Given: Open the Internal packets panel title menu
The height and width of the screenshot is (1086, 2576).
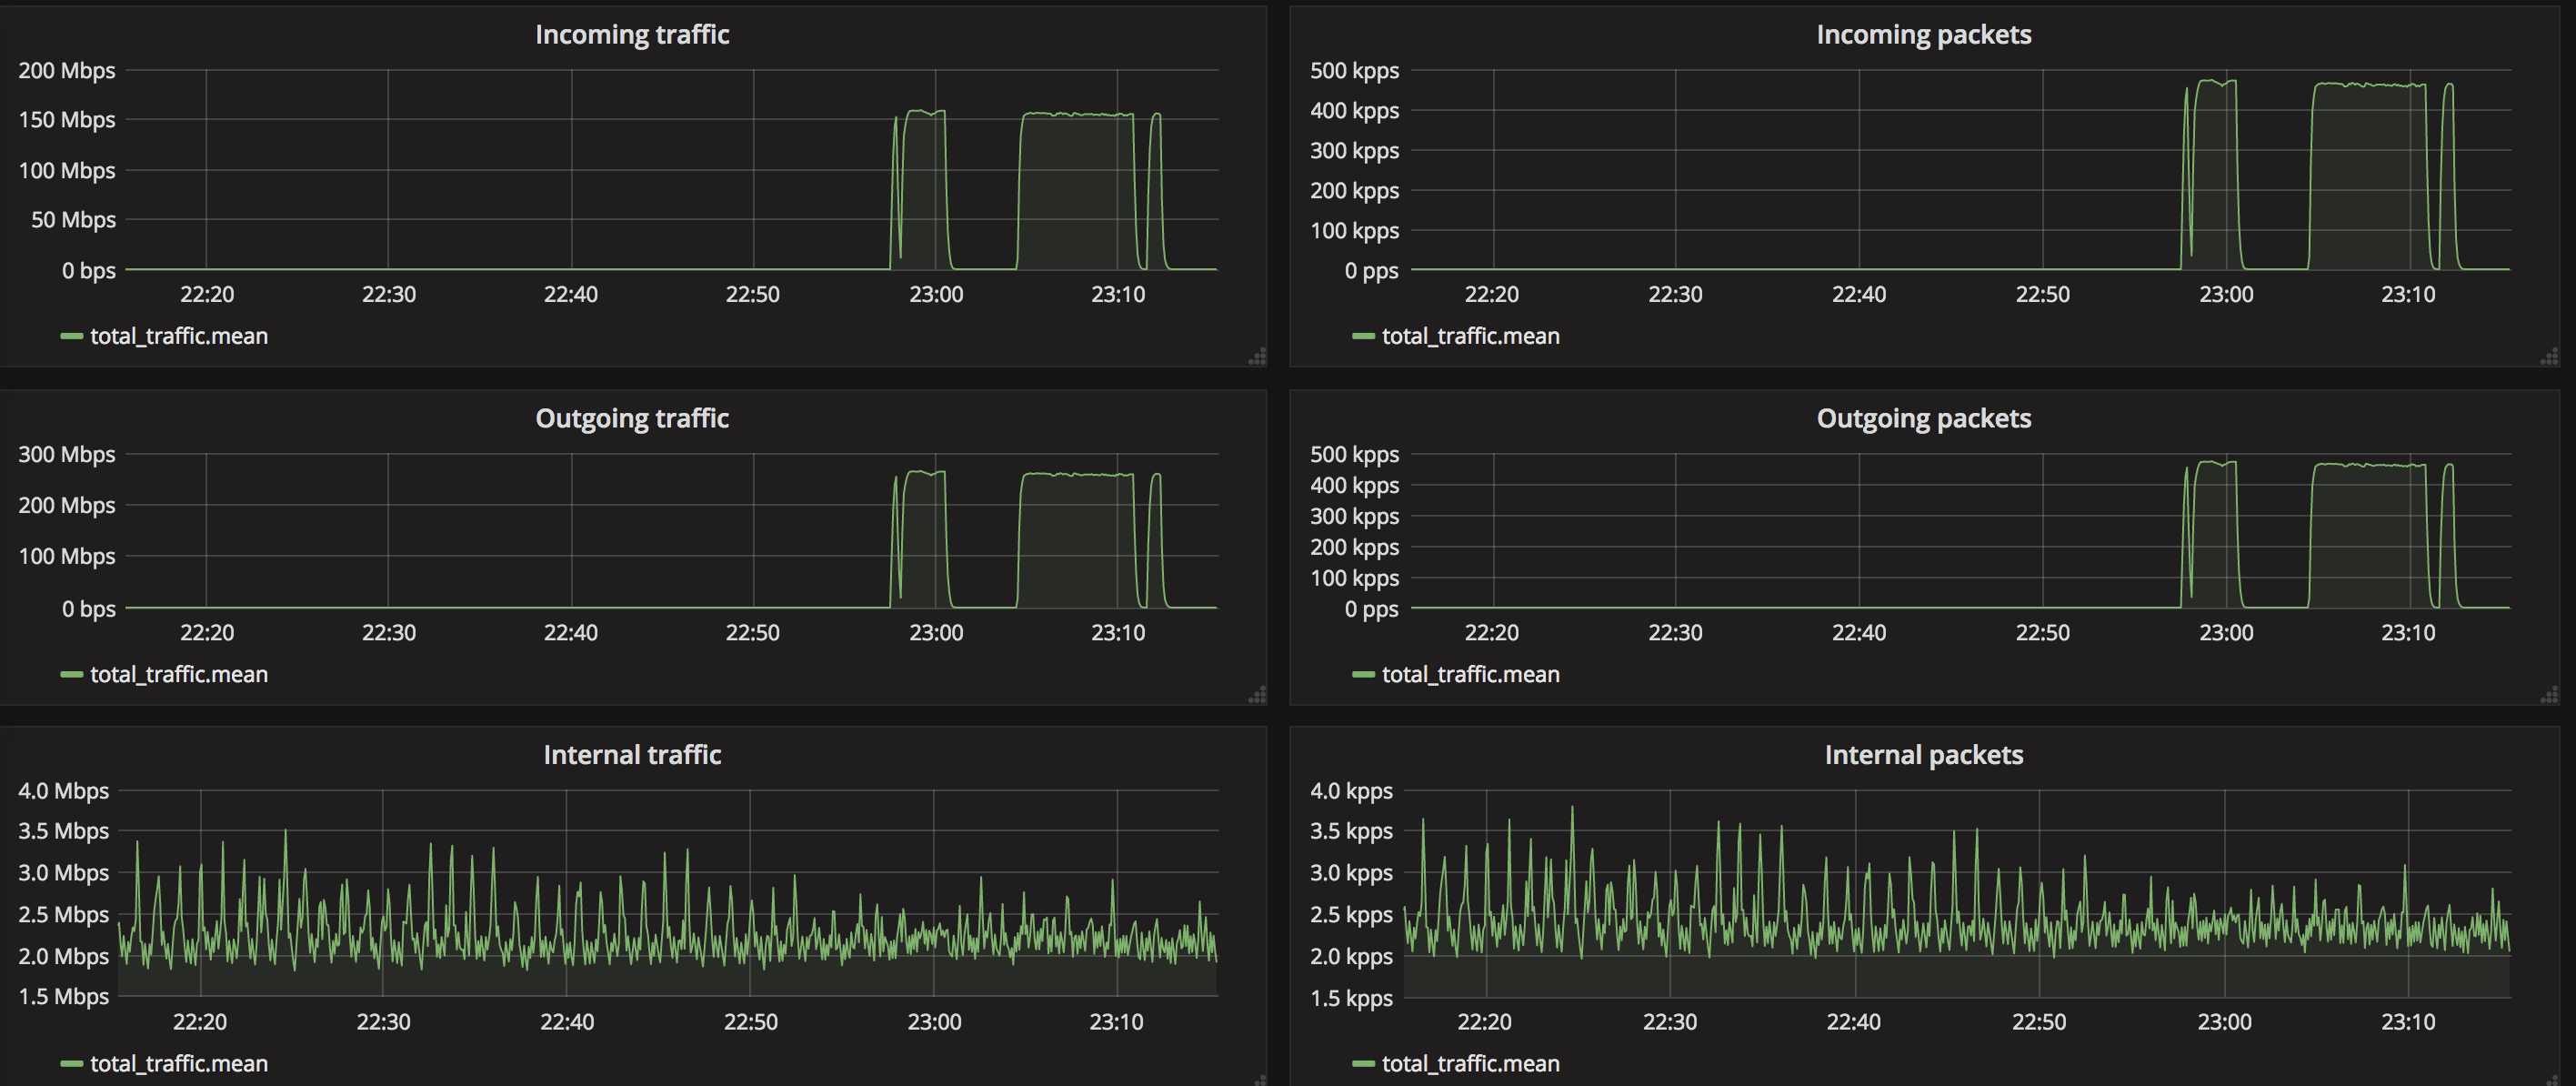Looking at the screenshot, I should tap(1923, 755).
